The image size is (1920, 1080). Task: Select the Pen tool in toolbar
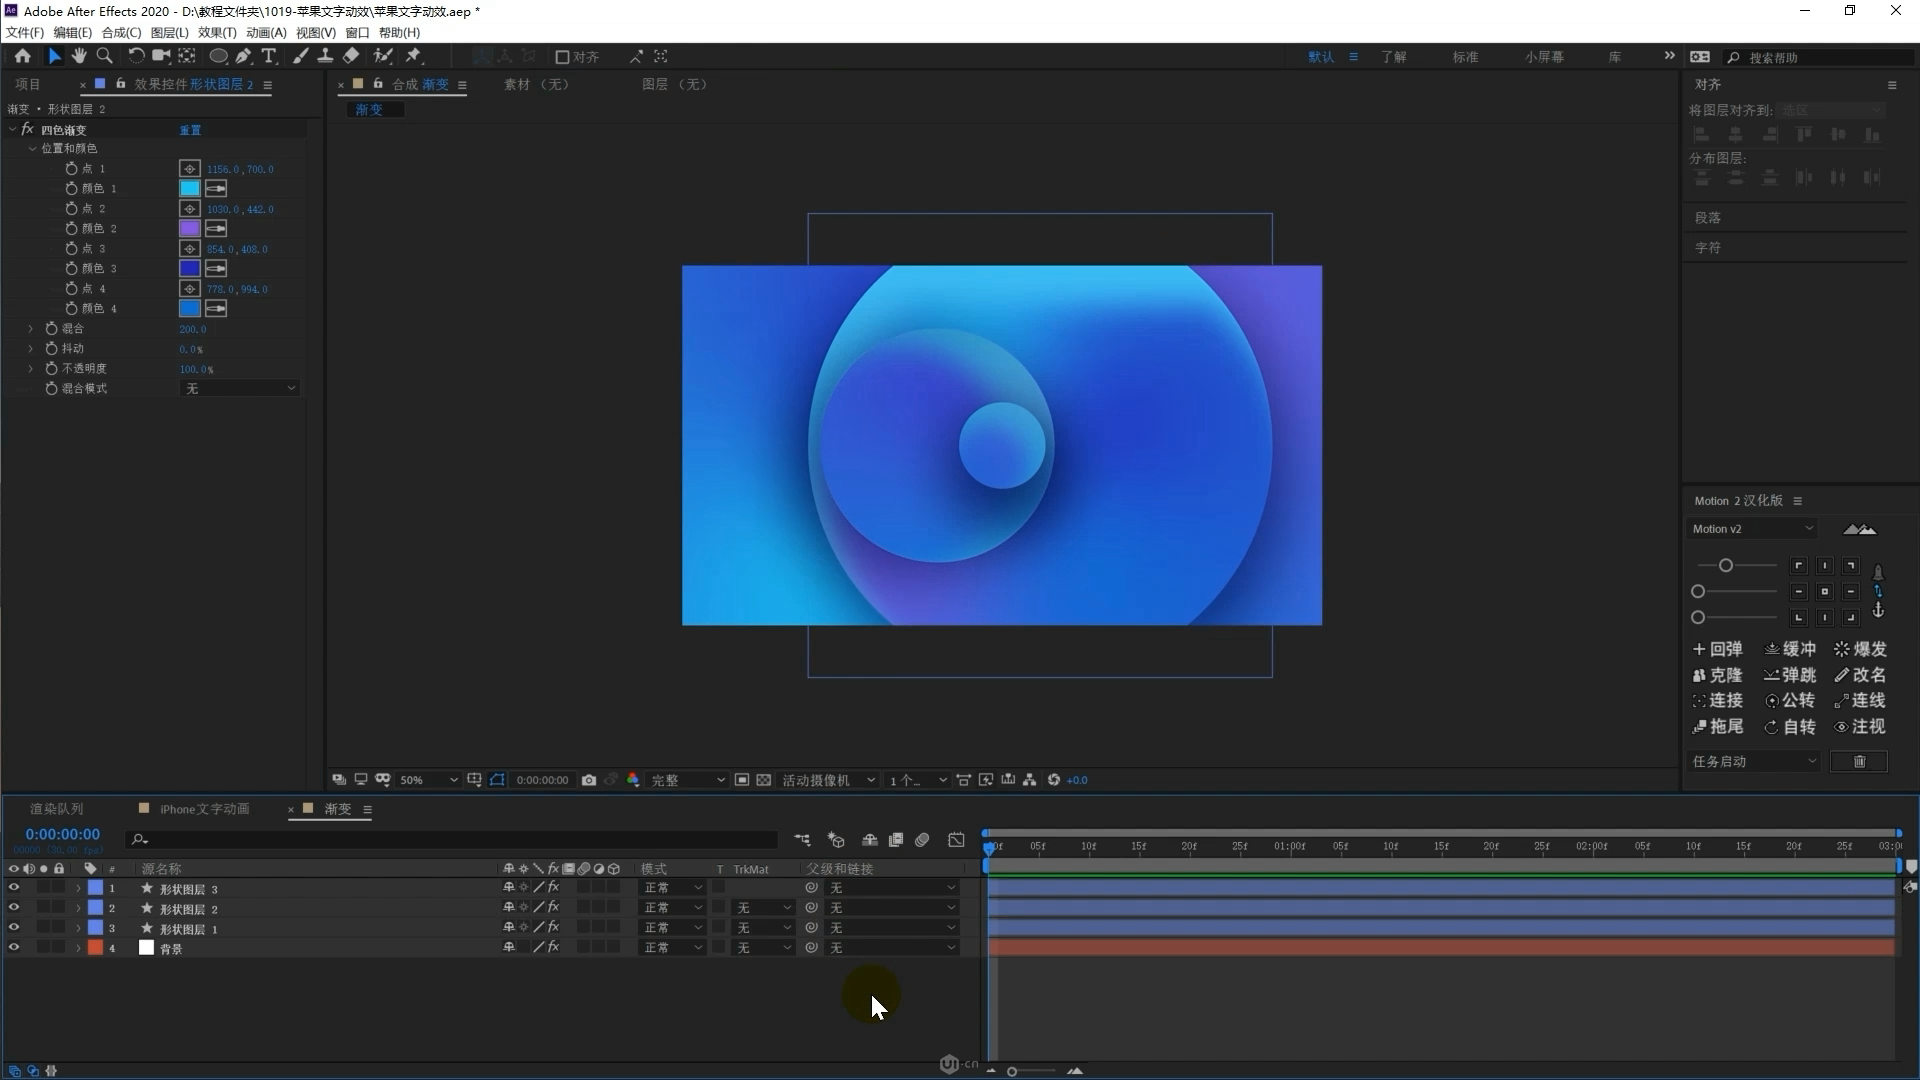[x=243, y=56]
